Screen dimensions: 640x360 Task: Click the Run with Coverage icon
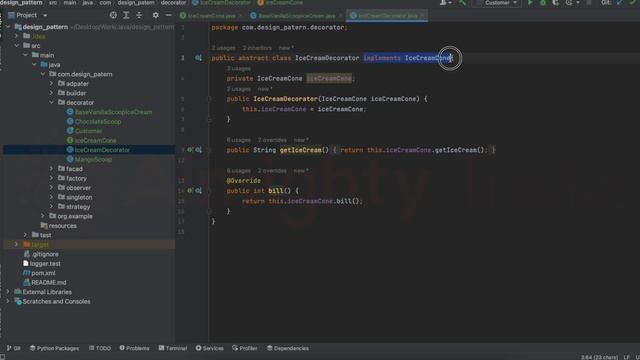[556, 3]
